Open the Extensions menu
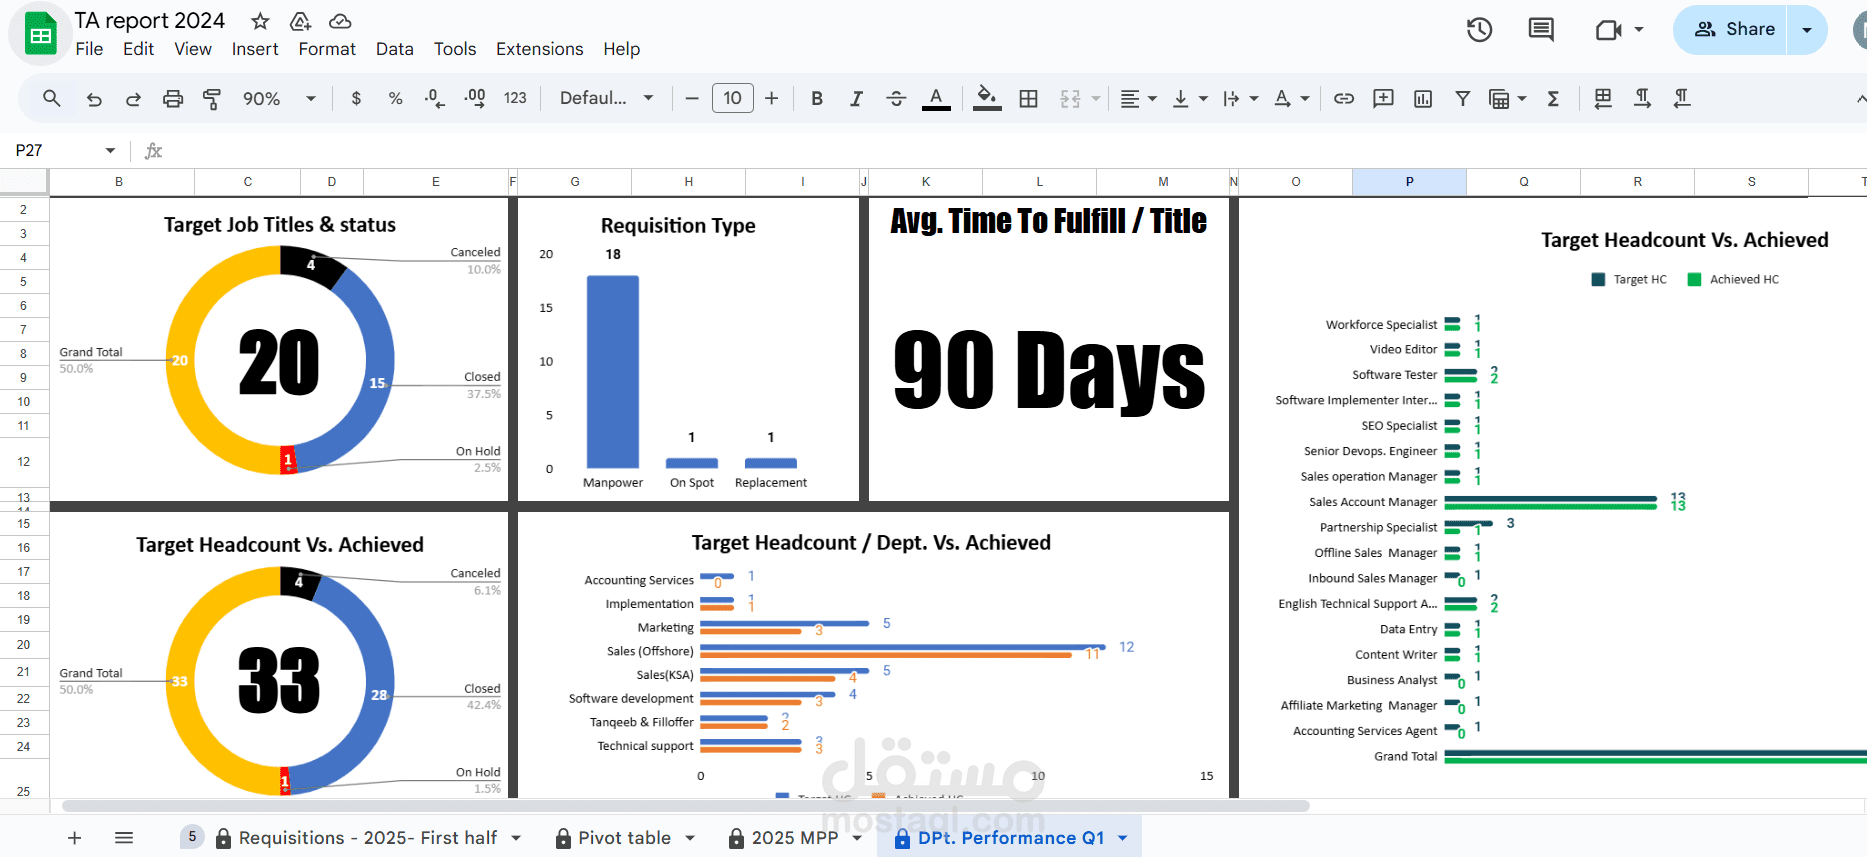Image resolution: width=1867 pixels, height=857 pixels. click(x=540, y=49)
